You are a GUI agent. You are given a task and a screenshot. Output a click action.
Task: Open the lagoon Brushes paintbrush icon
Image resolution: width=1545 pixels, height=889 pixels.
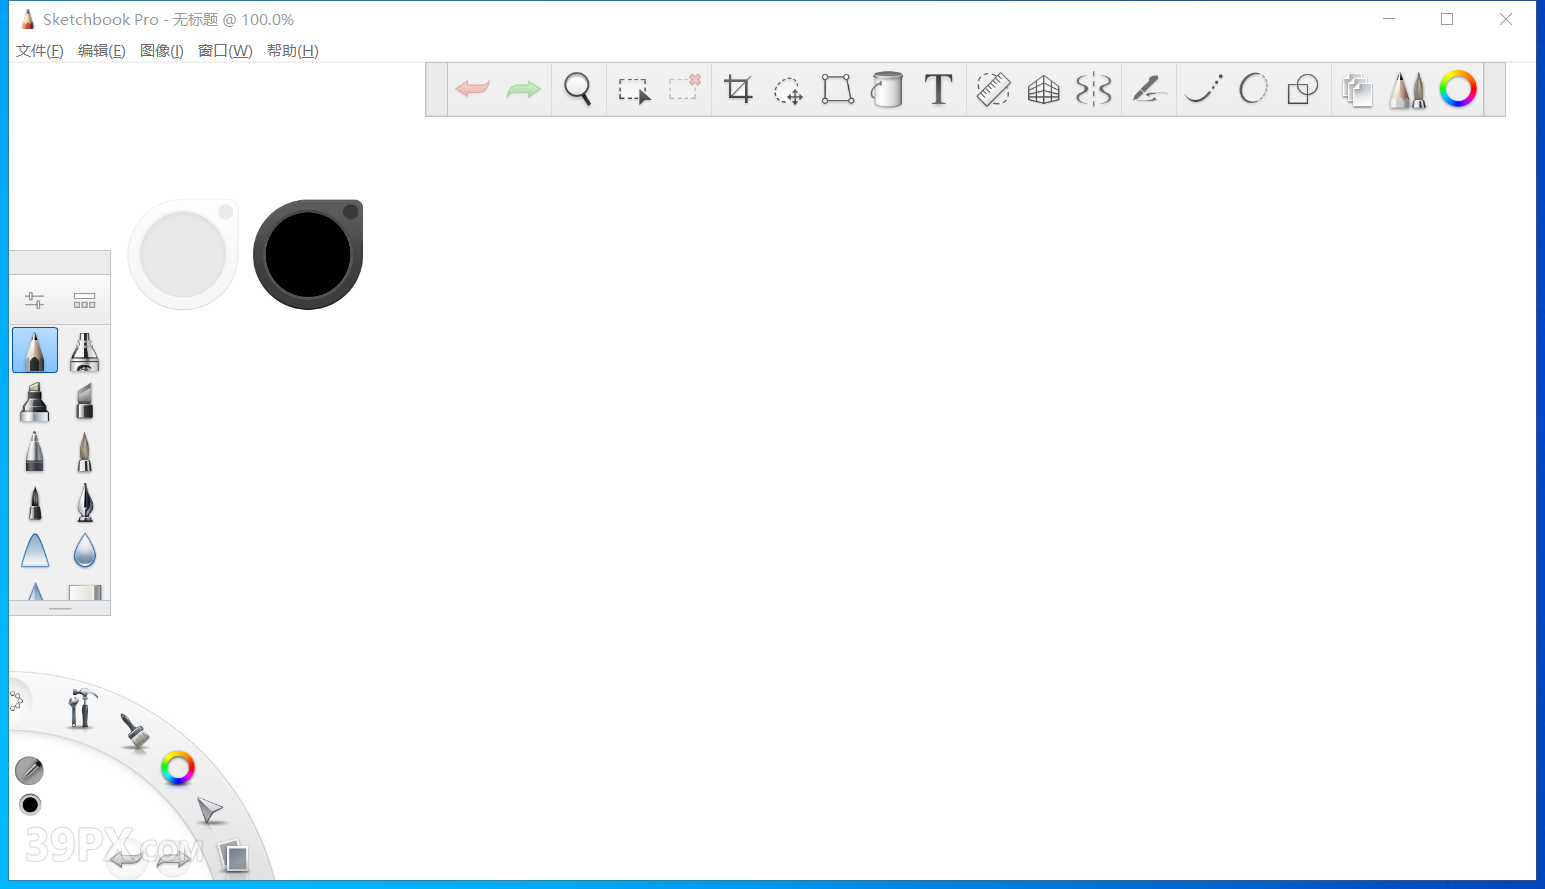(134, 732)
